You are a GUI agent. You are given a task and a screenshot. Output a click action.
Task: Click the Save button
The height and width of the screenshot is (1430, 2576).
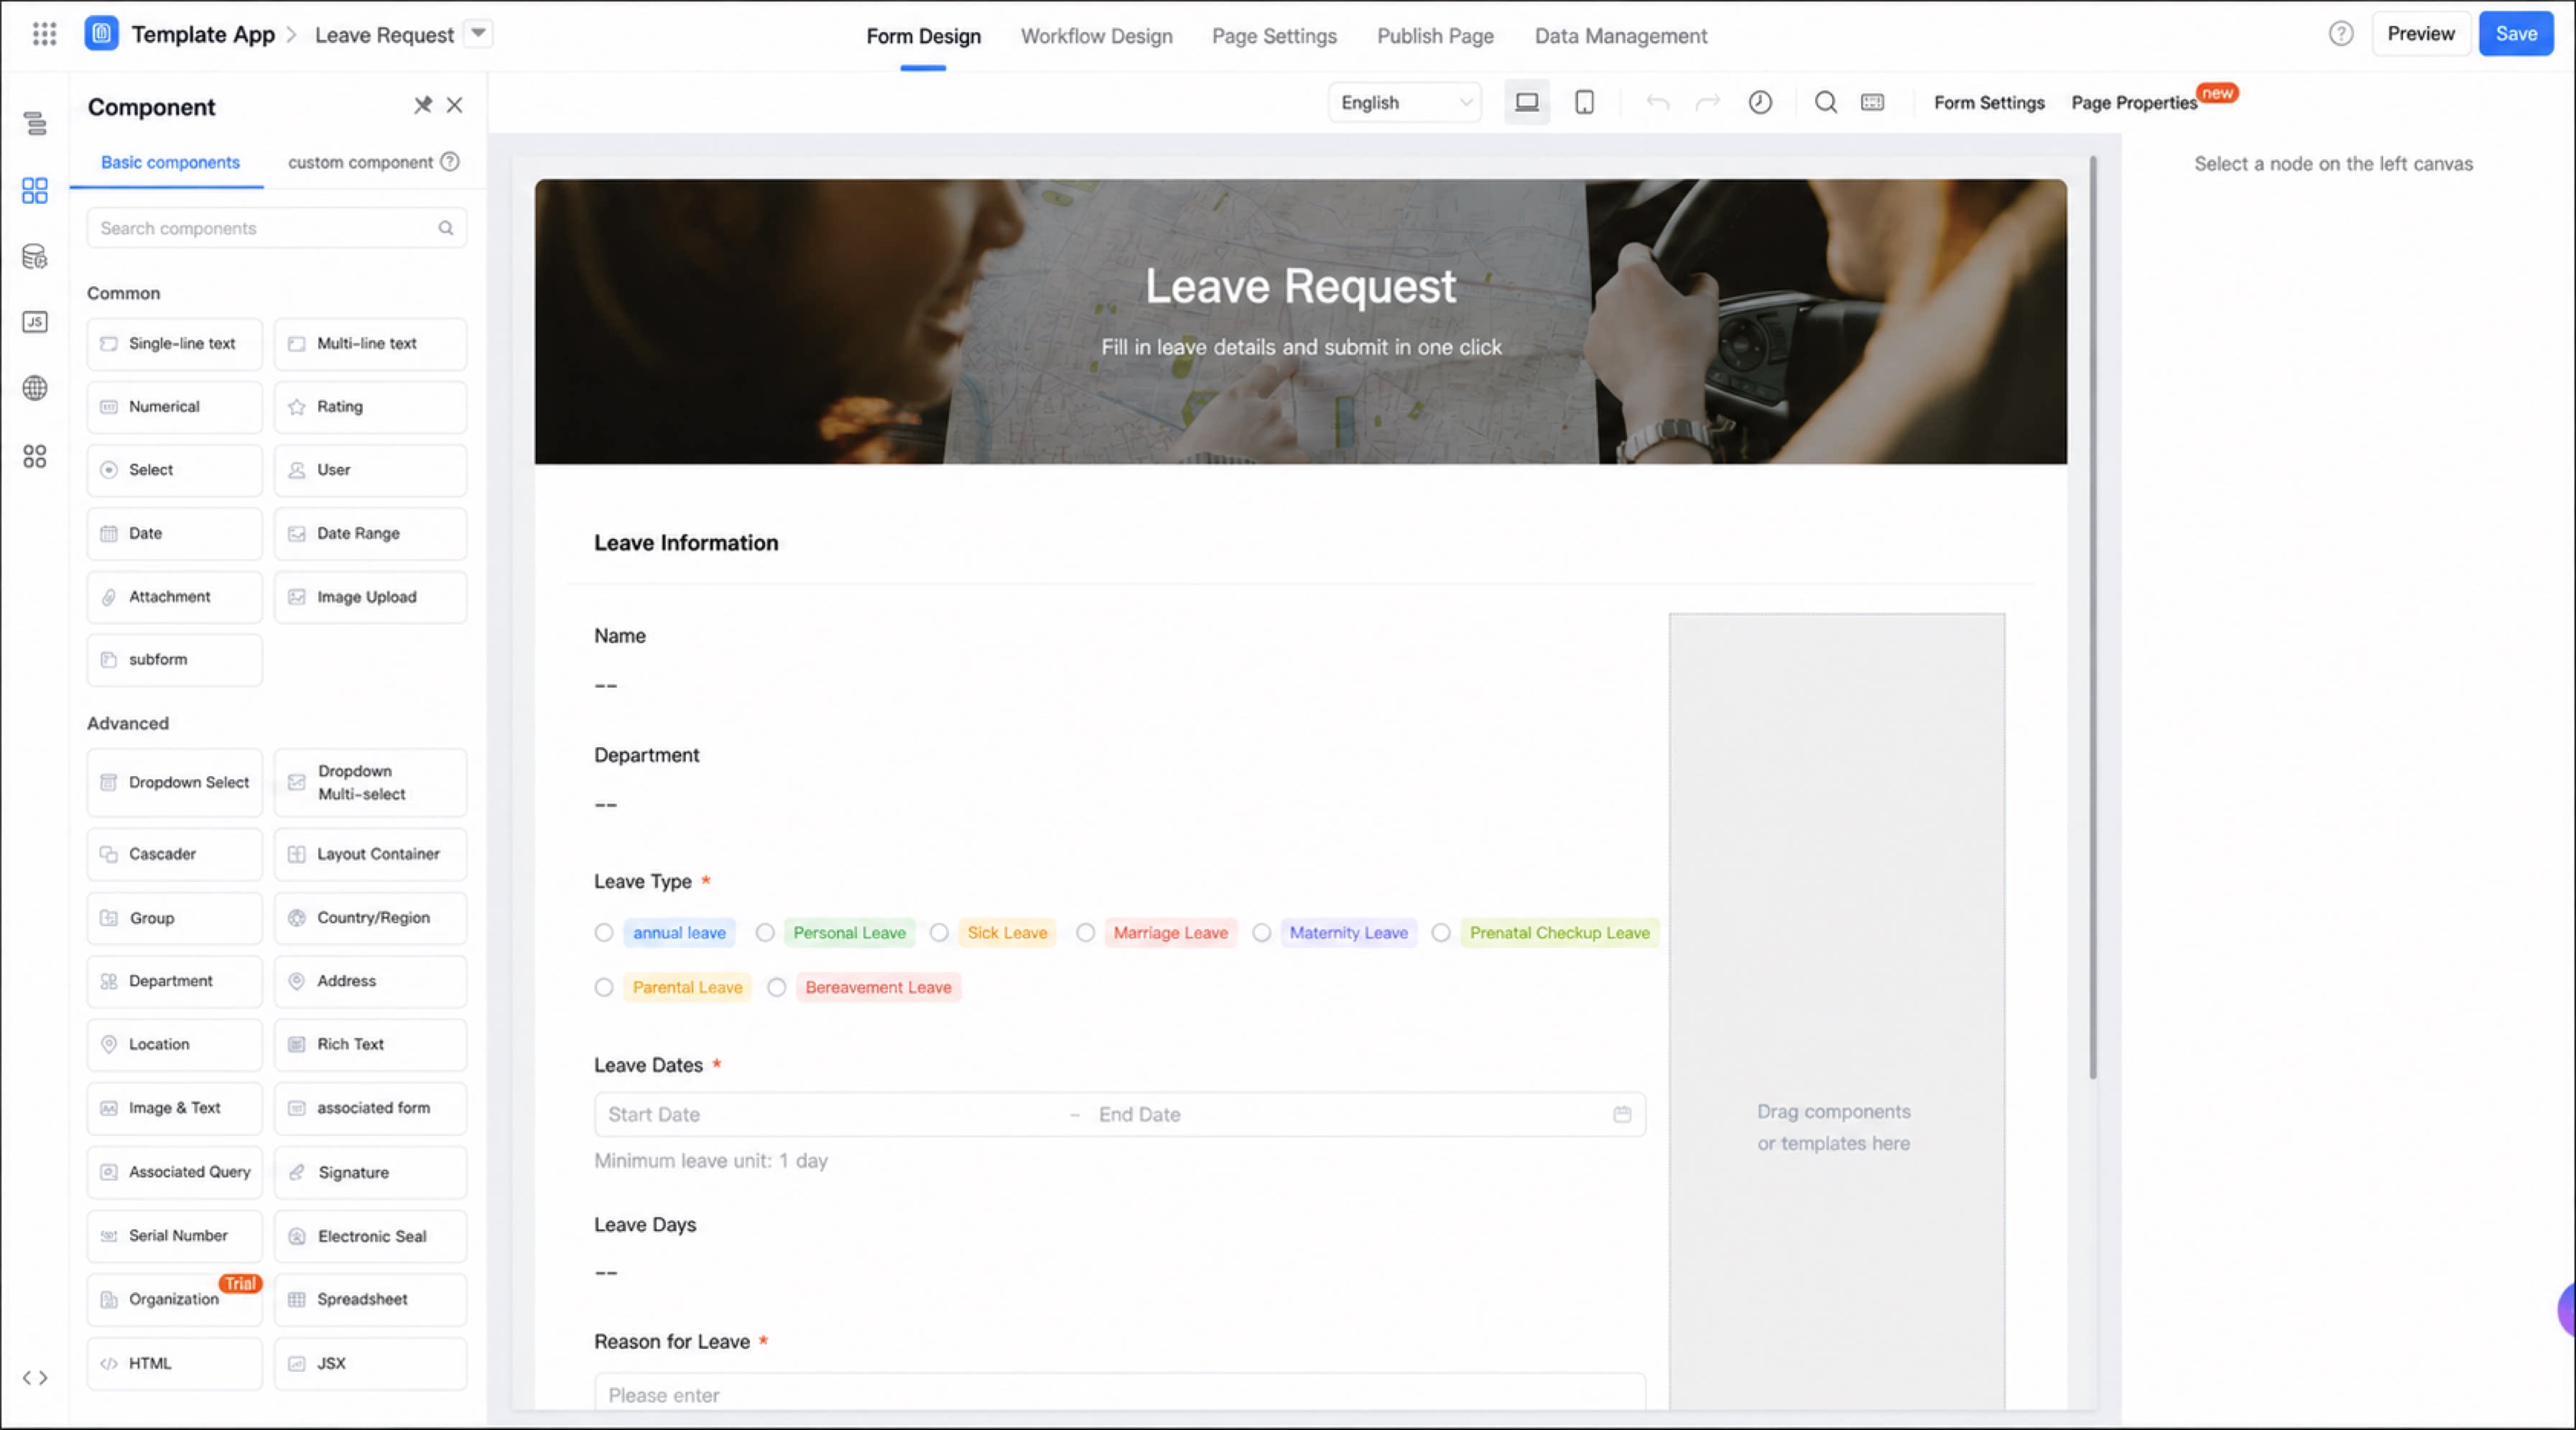2515,34
